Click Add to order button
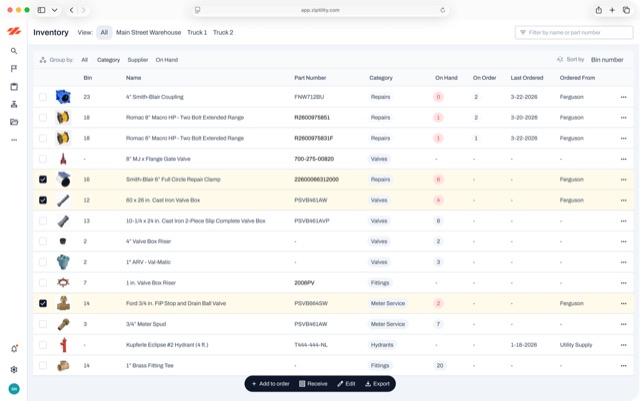Viewport: 640px width, 401px height. click(x=271, y=384)
